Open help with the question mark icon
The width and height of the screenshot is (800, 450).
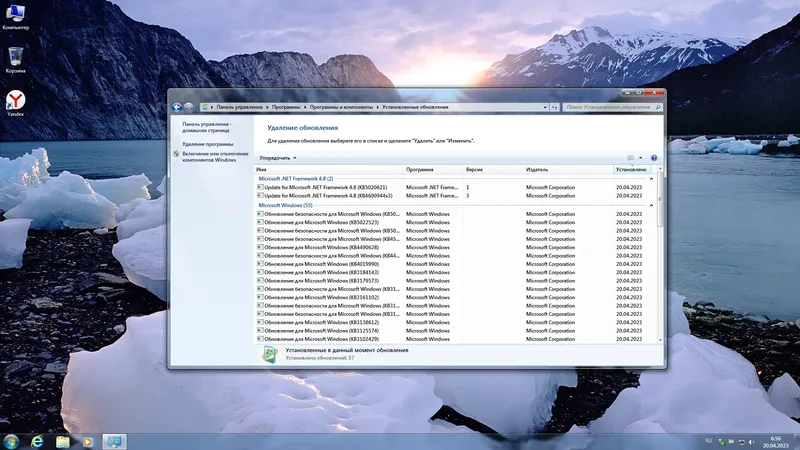(654, 158)
